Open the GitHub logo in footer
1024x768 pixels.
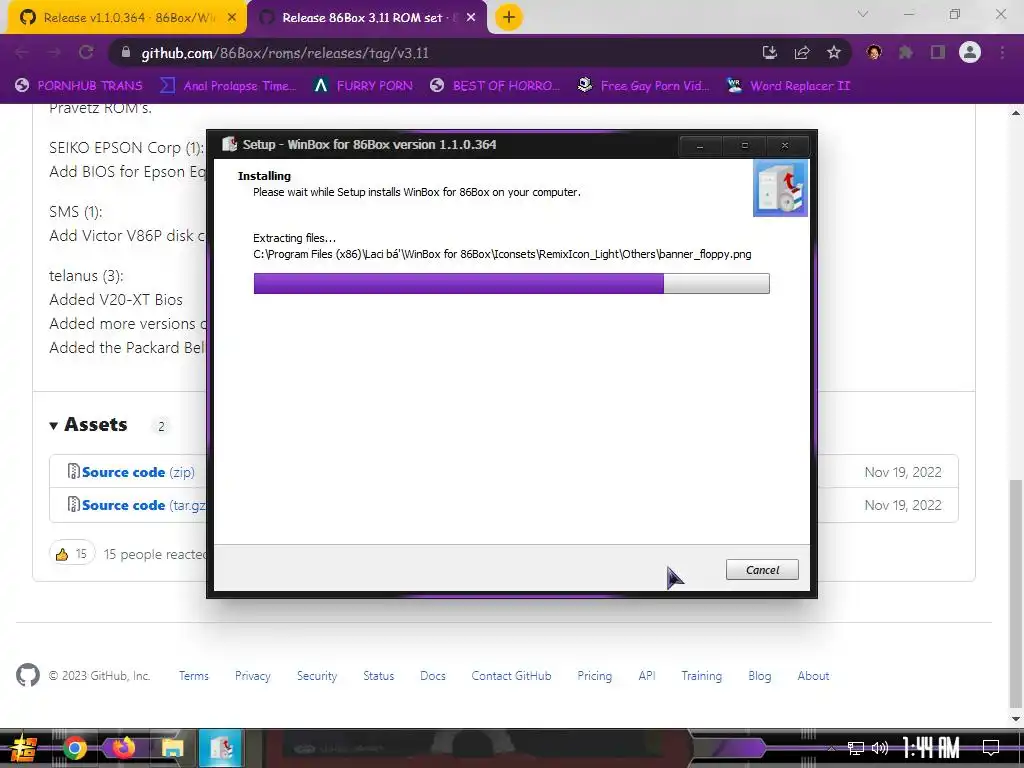pyautogui.click(x=27, y=675)
